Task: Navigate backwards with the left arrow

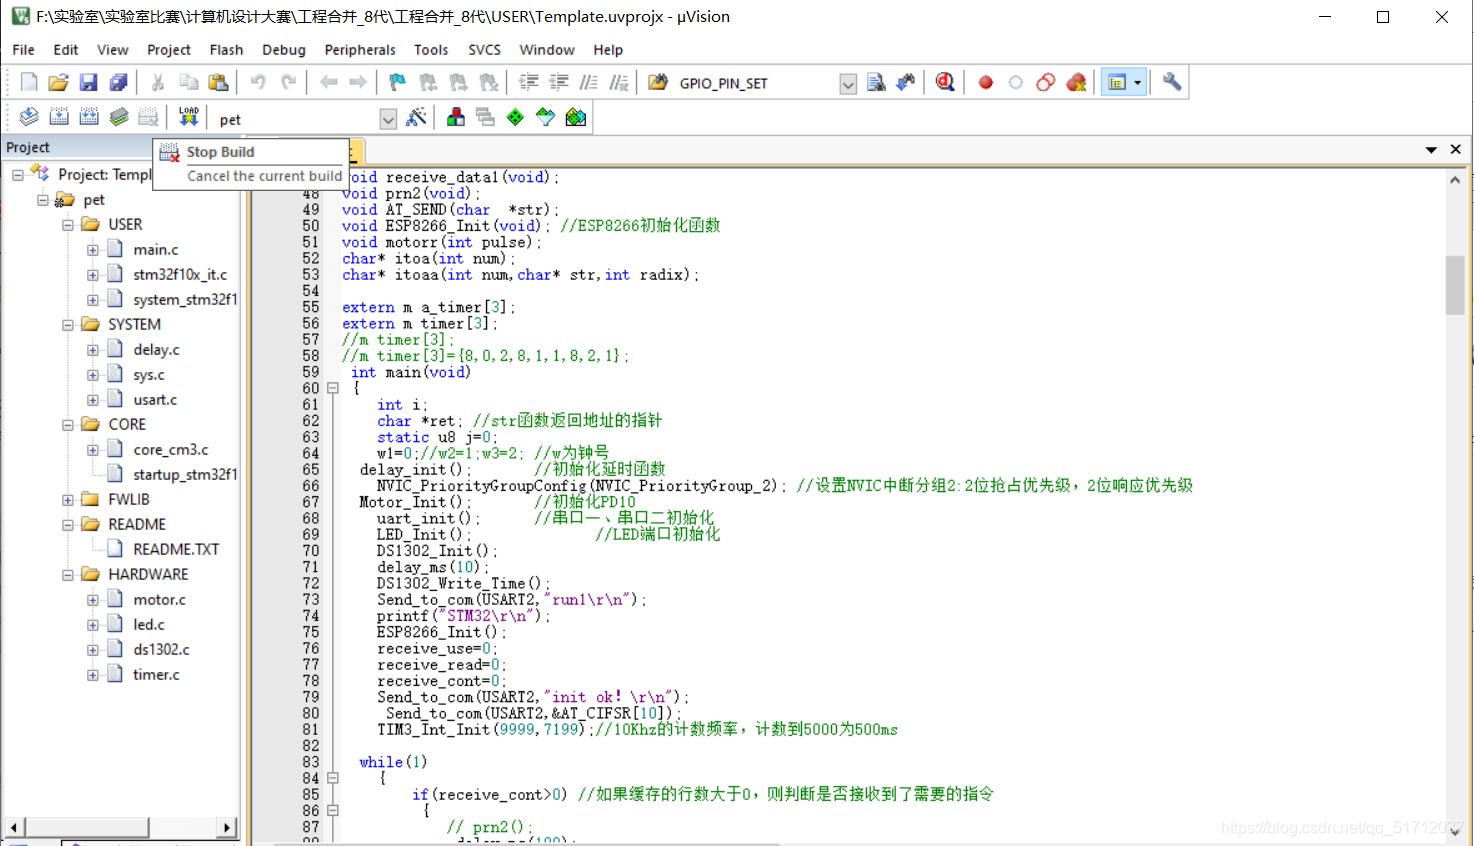Action: tap(328, 83)
